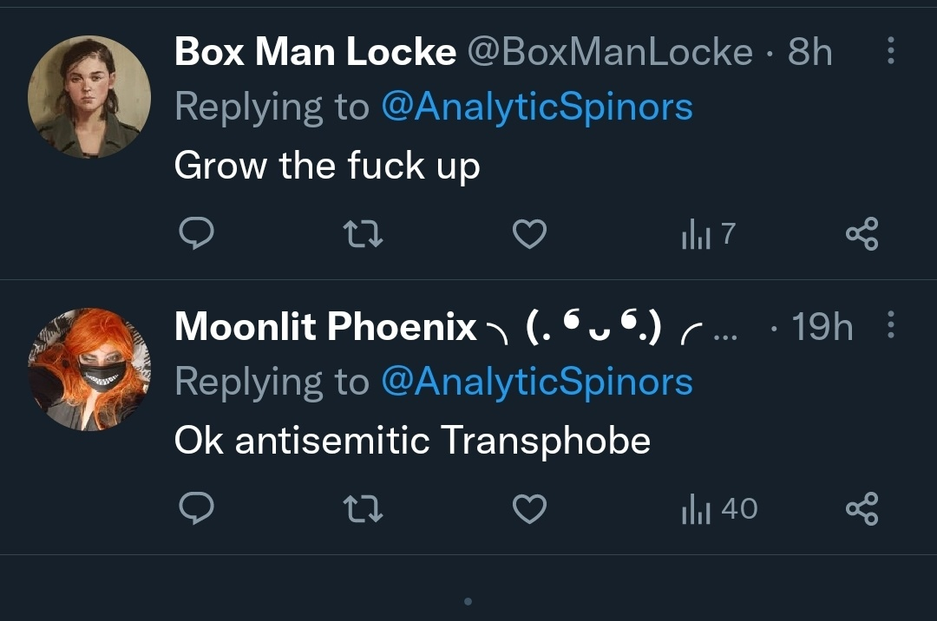Like the "Grow the fuck up" tweet
The width and height of the screenshot is (937, 621).
529,234
